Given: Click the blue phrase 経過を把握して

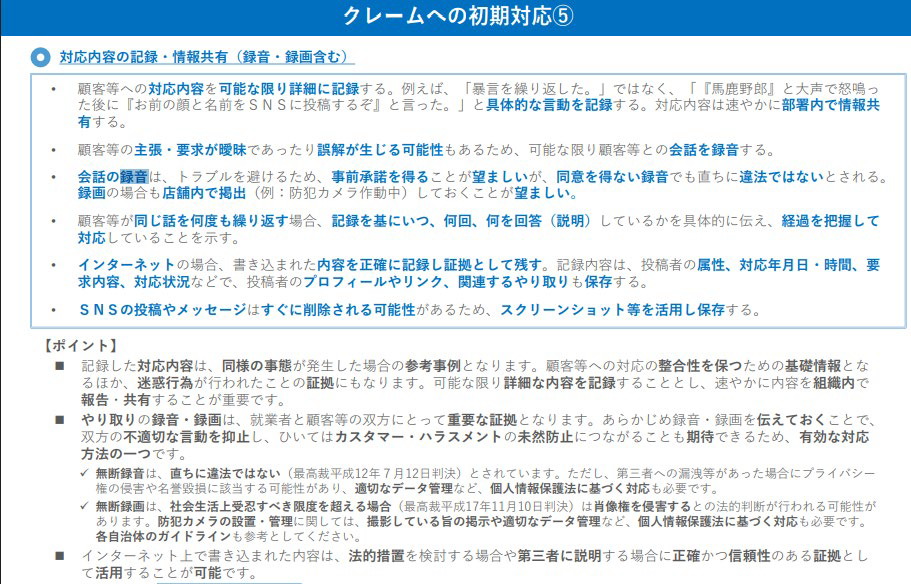Looking at the screenshot, I should pyautogui.click(x=830, y=221).
